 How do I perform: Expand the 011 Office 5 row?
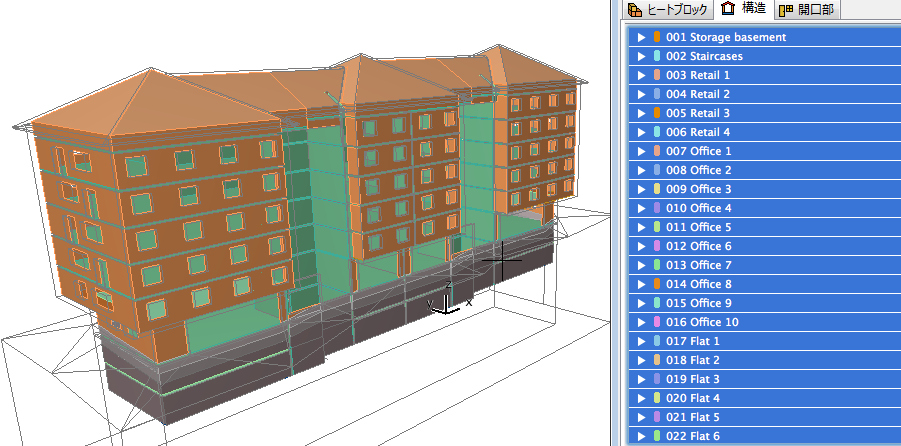pos(642,227)
